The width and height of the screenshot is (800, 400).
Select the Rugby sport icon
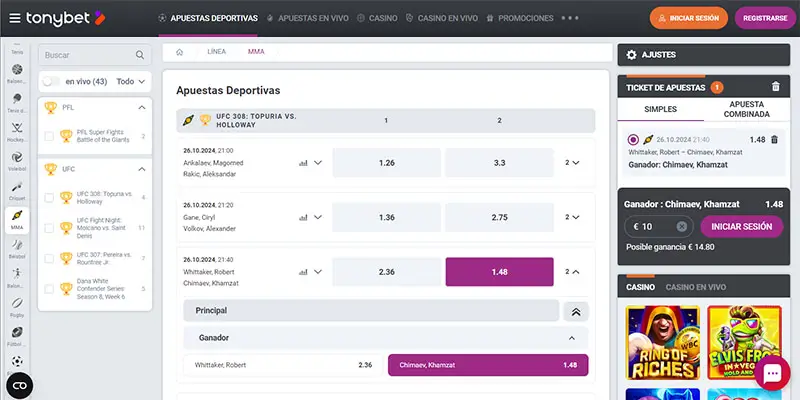[17, 303]
